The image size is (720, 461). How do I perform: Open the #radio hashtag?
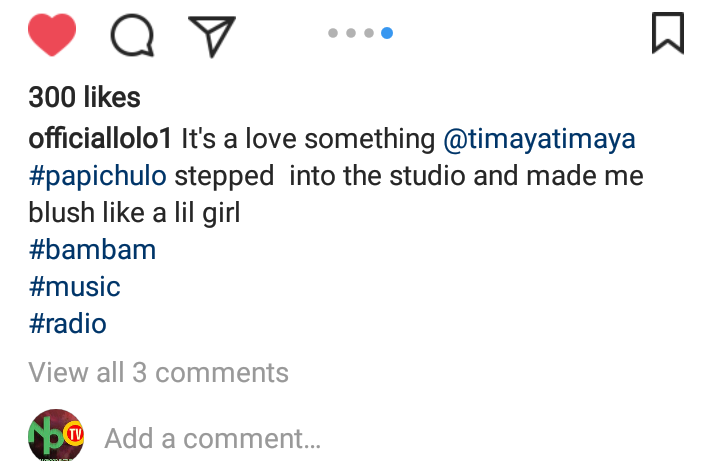(x=67, y=324)
